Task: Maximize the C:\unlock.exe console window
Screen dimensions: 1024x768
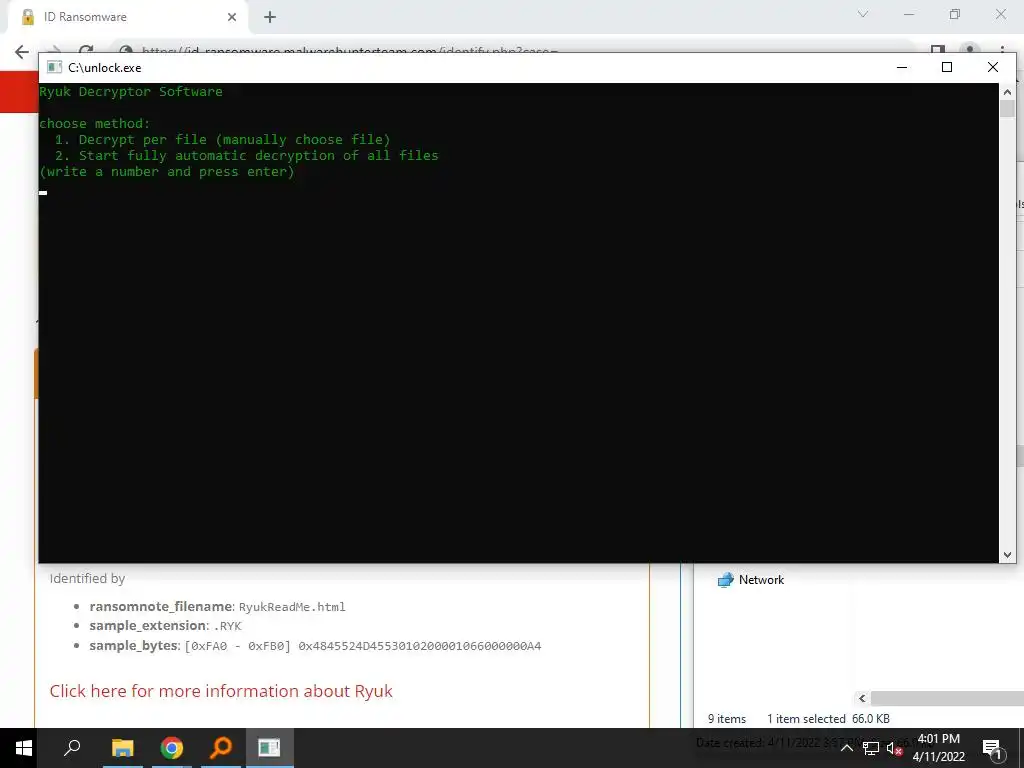Action: [x=947, y=67]
